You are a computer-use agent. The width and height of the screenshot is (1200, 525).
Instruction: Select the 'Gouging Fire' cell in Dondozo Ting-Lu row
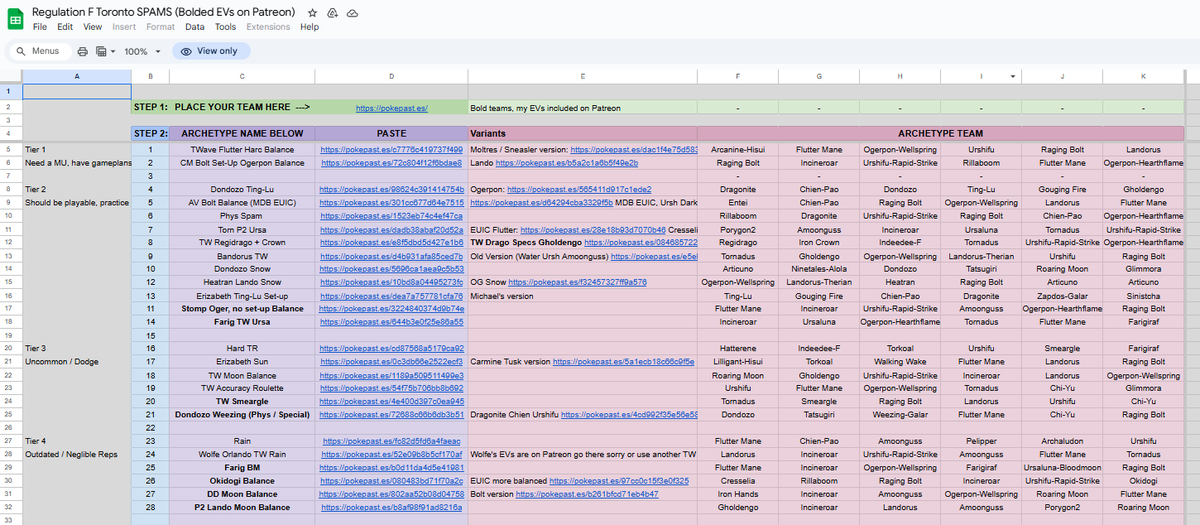click(1062, 188)
